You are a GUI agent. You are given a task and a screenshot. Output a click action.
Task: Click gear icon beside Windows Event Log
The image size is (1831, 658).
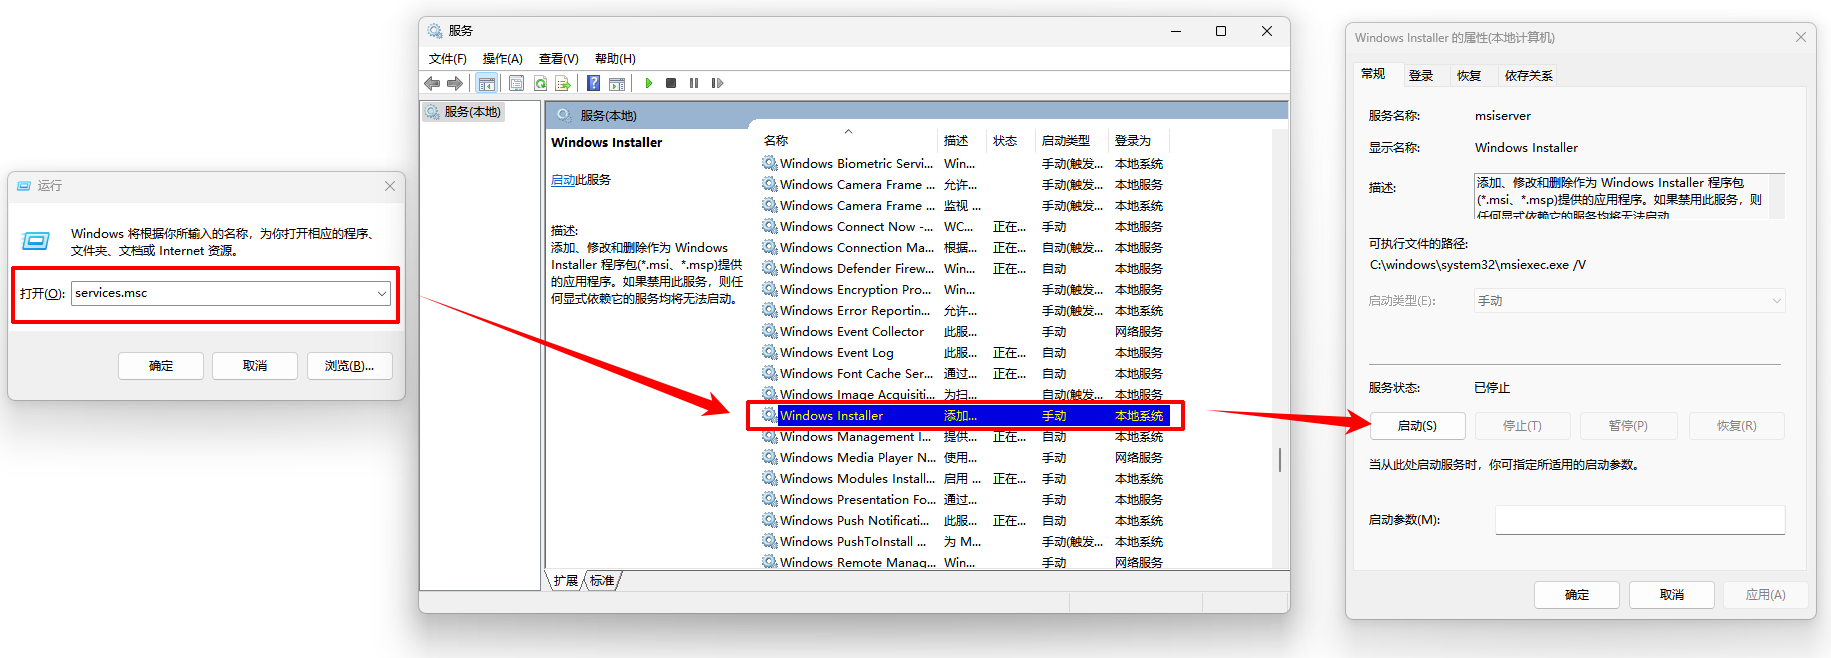769,352
